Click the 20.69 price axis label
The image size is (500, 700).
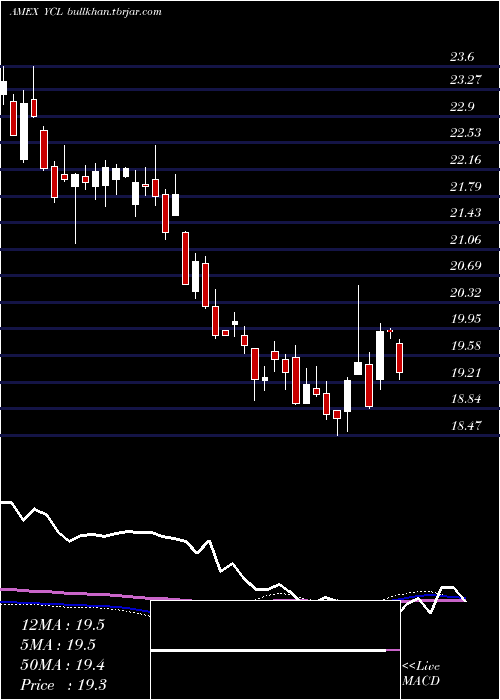[x=466, y=266]
